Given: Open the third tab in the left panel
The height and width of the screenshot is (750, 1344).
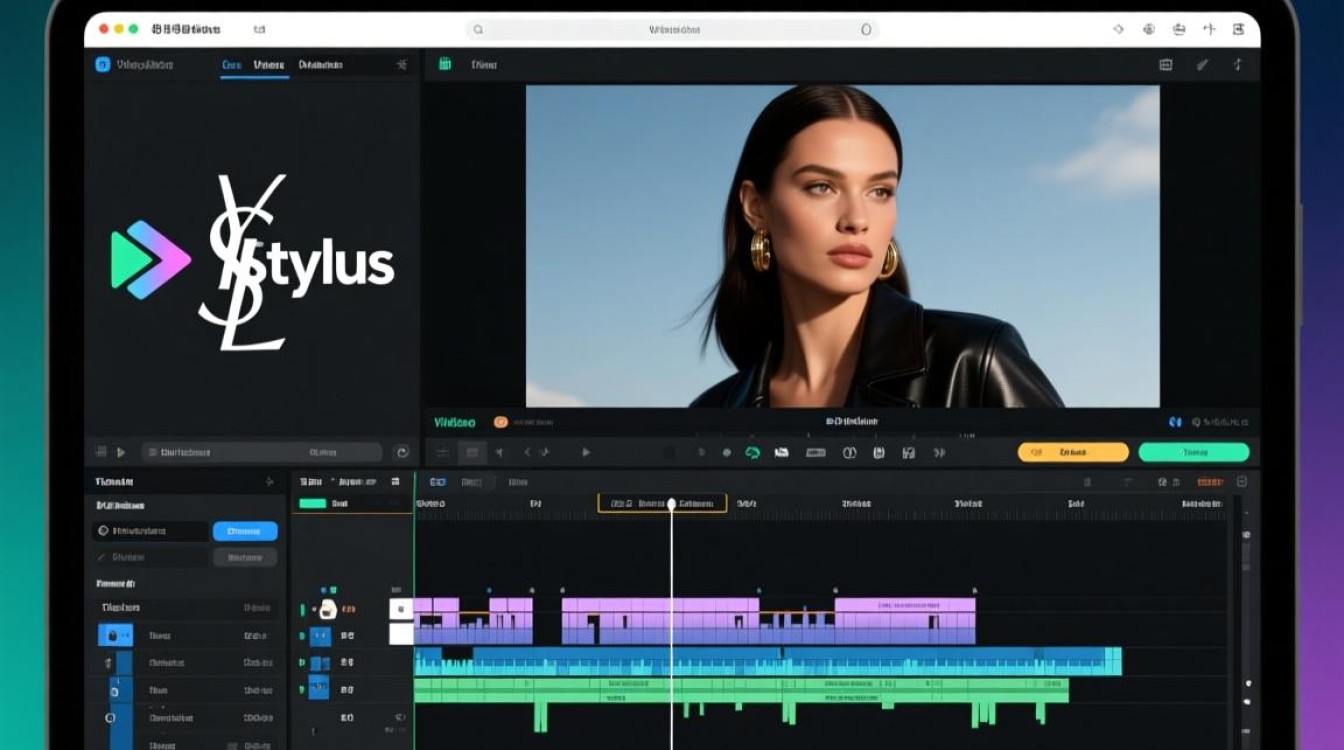Looking at the screenshot, I should 320,66.
